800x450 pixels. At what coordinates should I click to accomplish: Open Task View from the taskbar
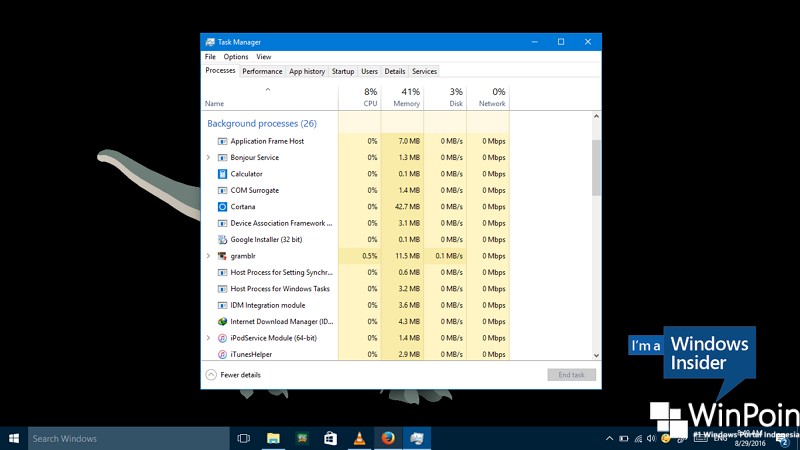(x=244, y=438)
